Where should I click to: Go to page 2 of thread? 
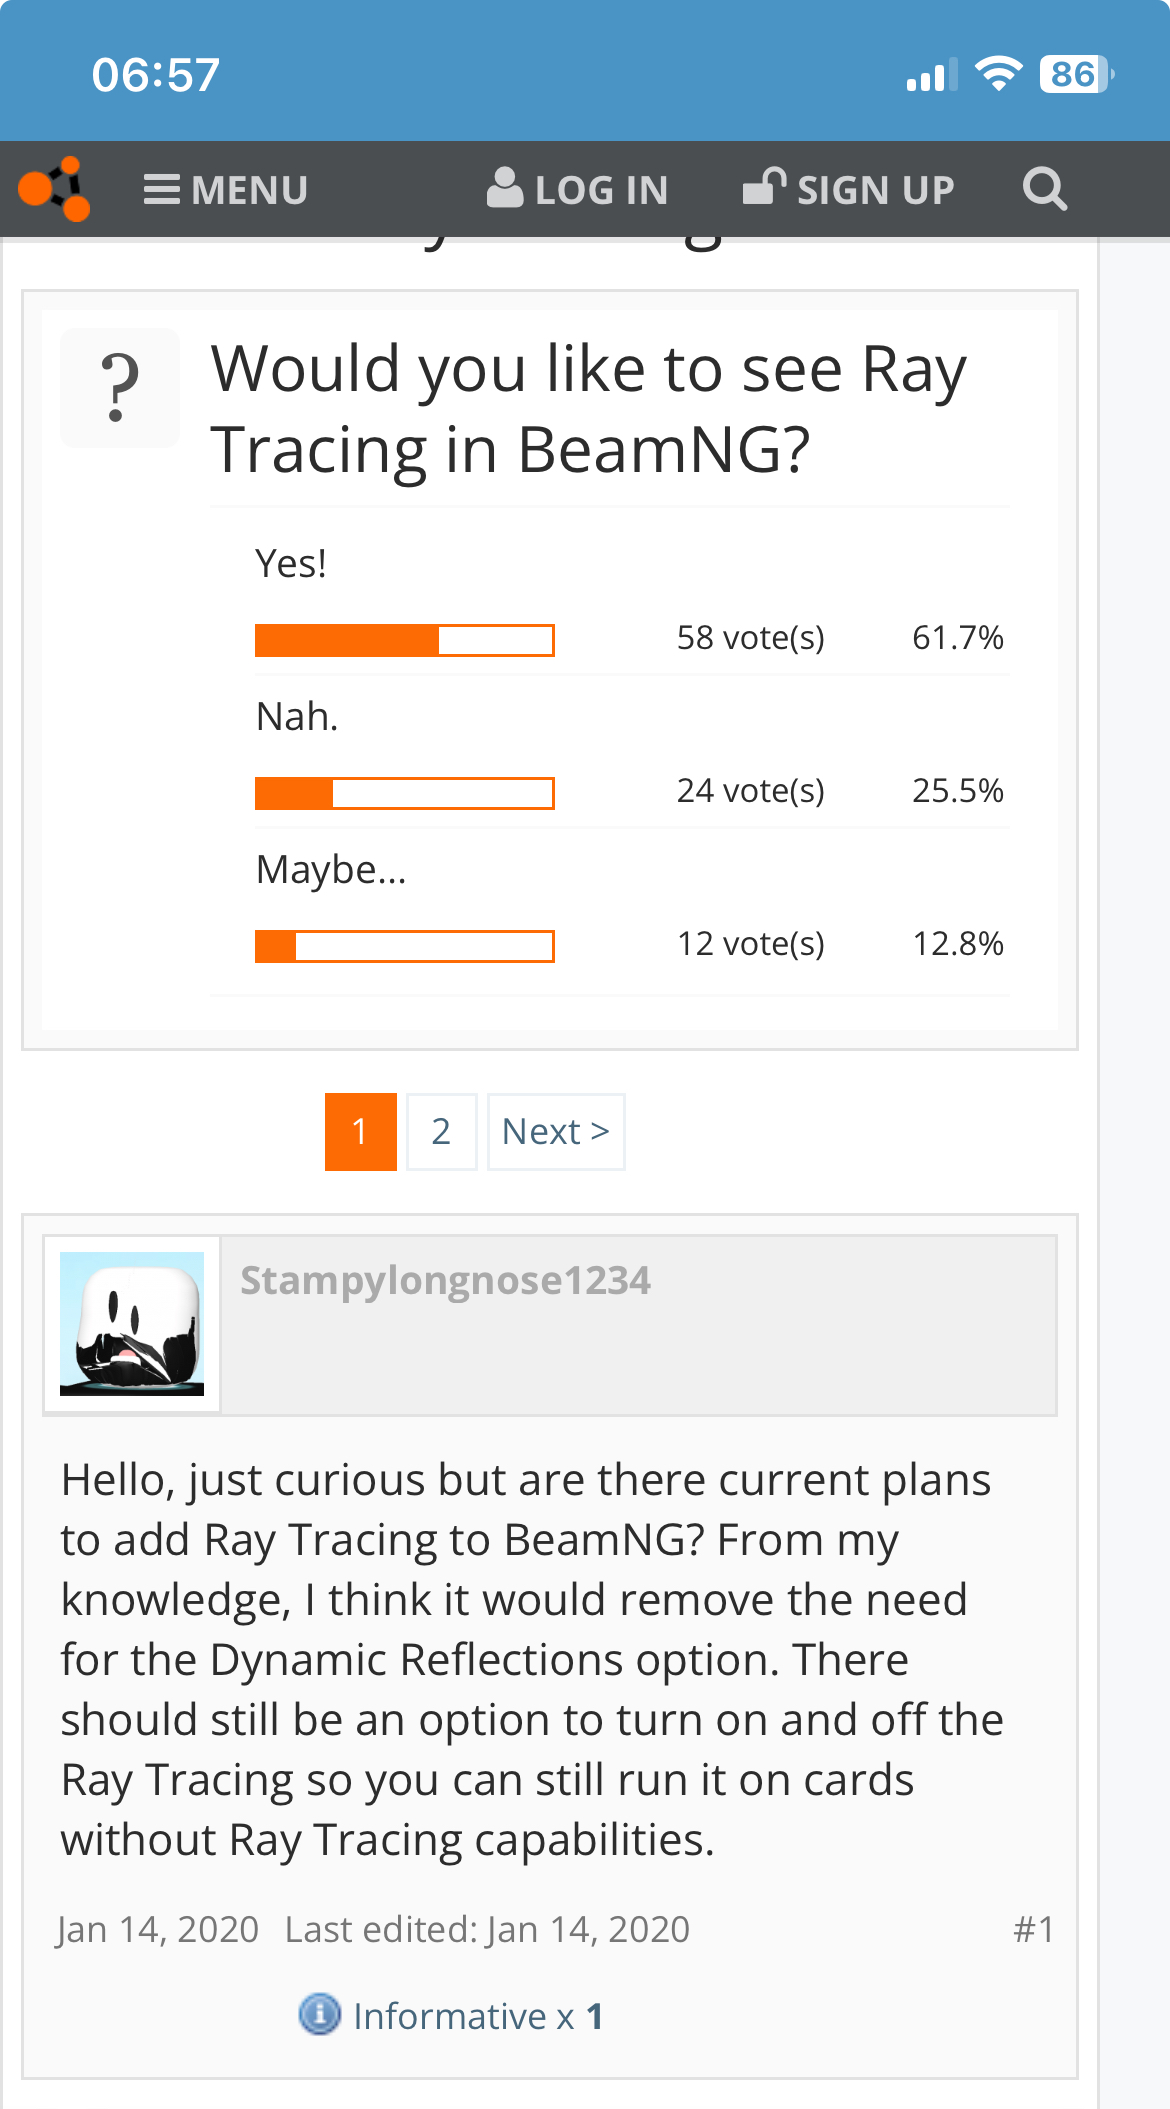[x=441, y=1132]
